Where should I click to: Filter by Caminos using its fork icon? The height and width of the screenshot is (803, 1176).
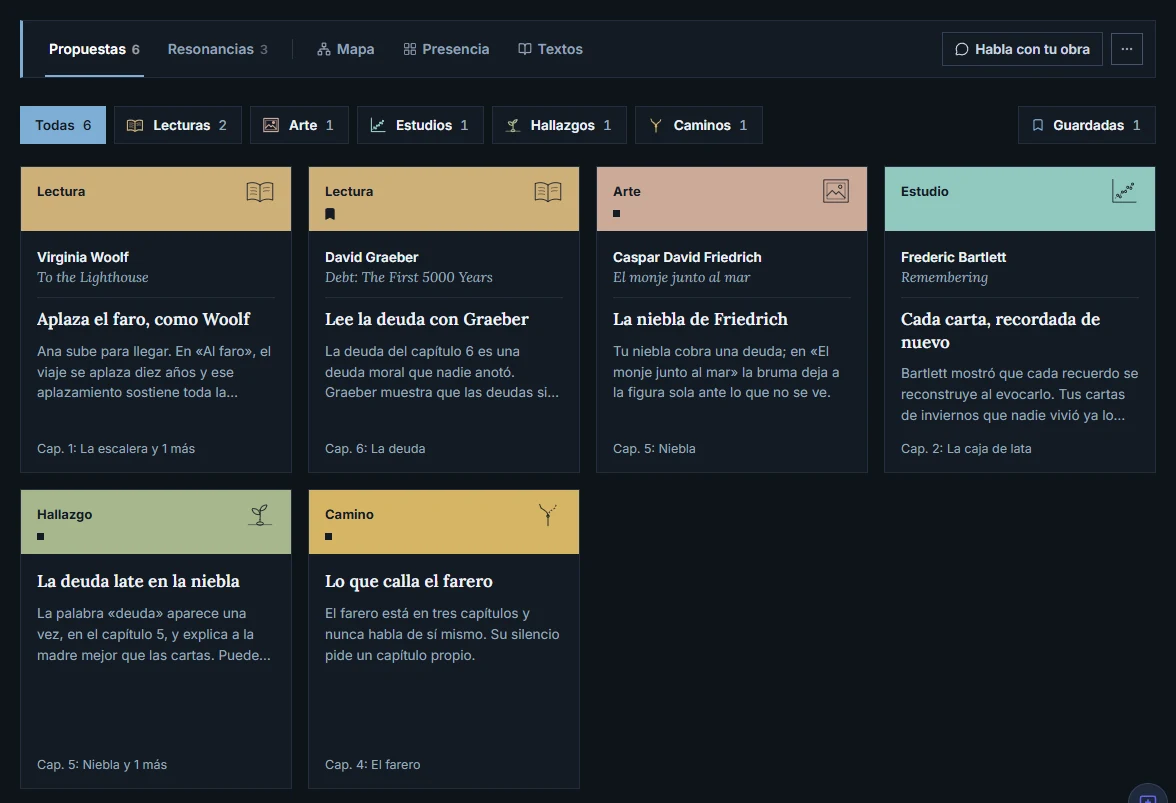656,125
